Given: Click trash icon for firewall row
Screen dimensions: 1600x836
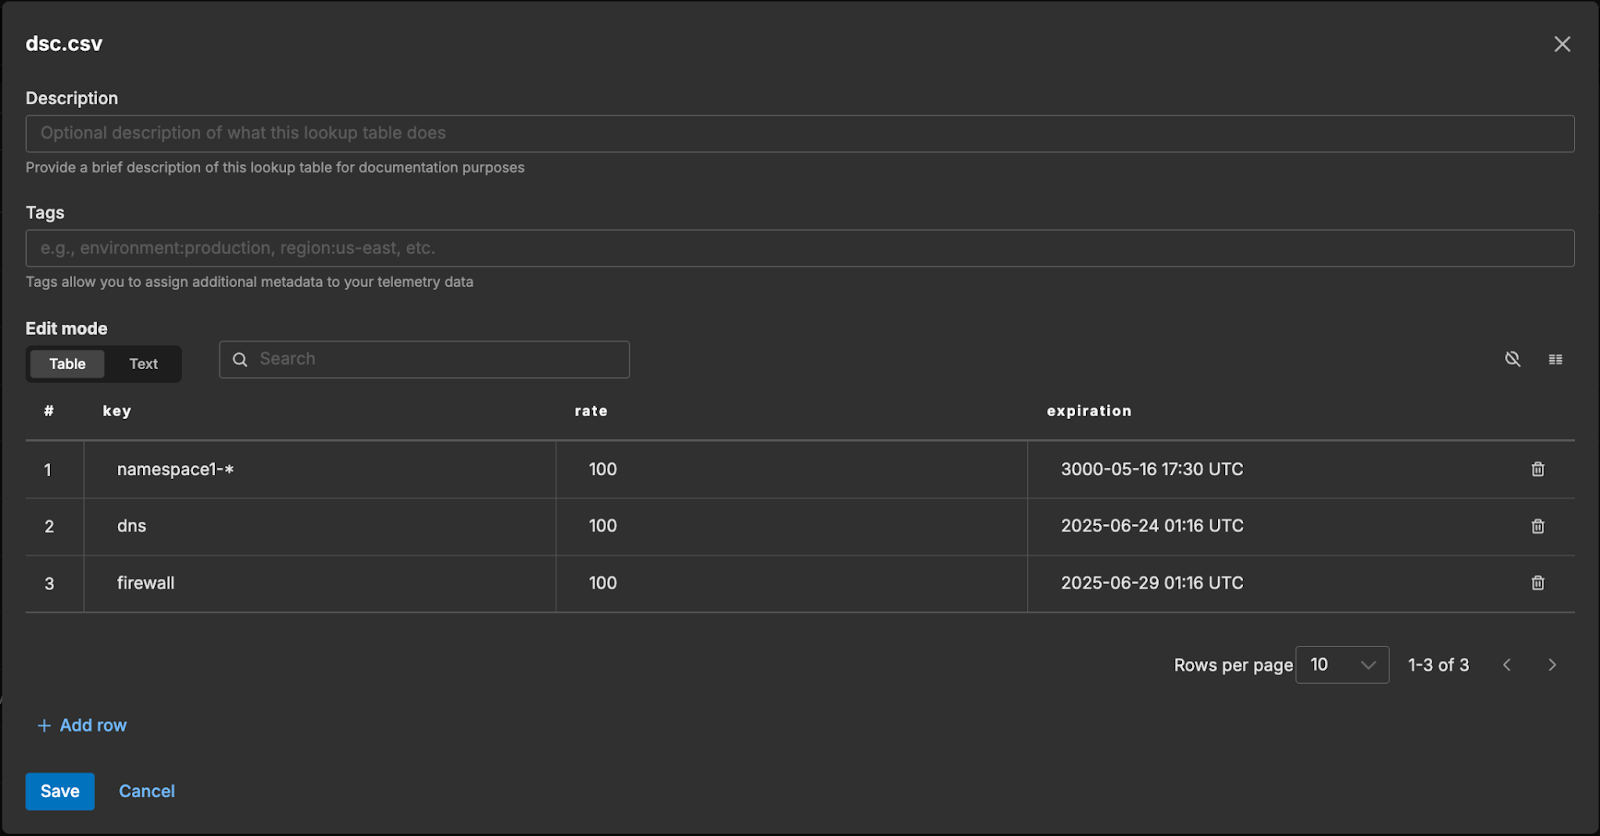Looking at the screenshot, I should point(1537,583).
